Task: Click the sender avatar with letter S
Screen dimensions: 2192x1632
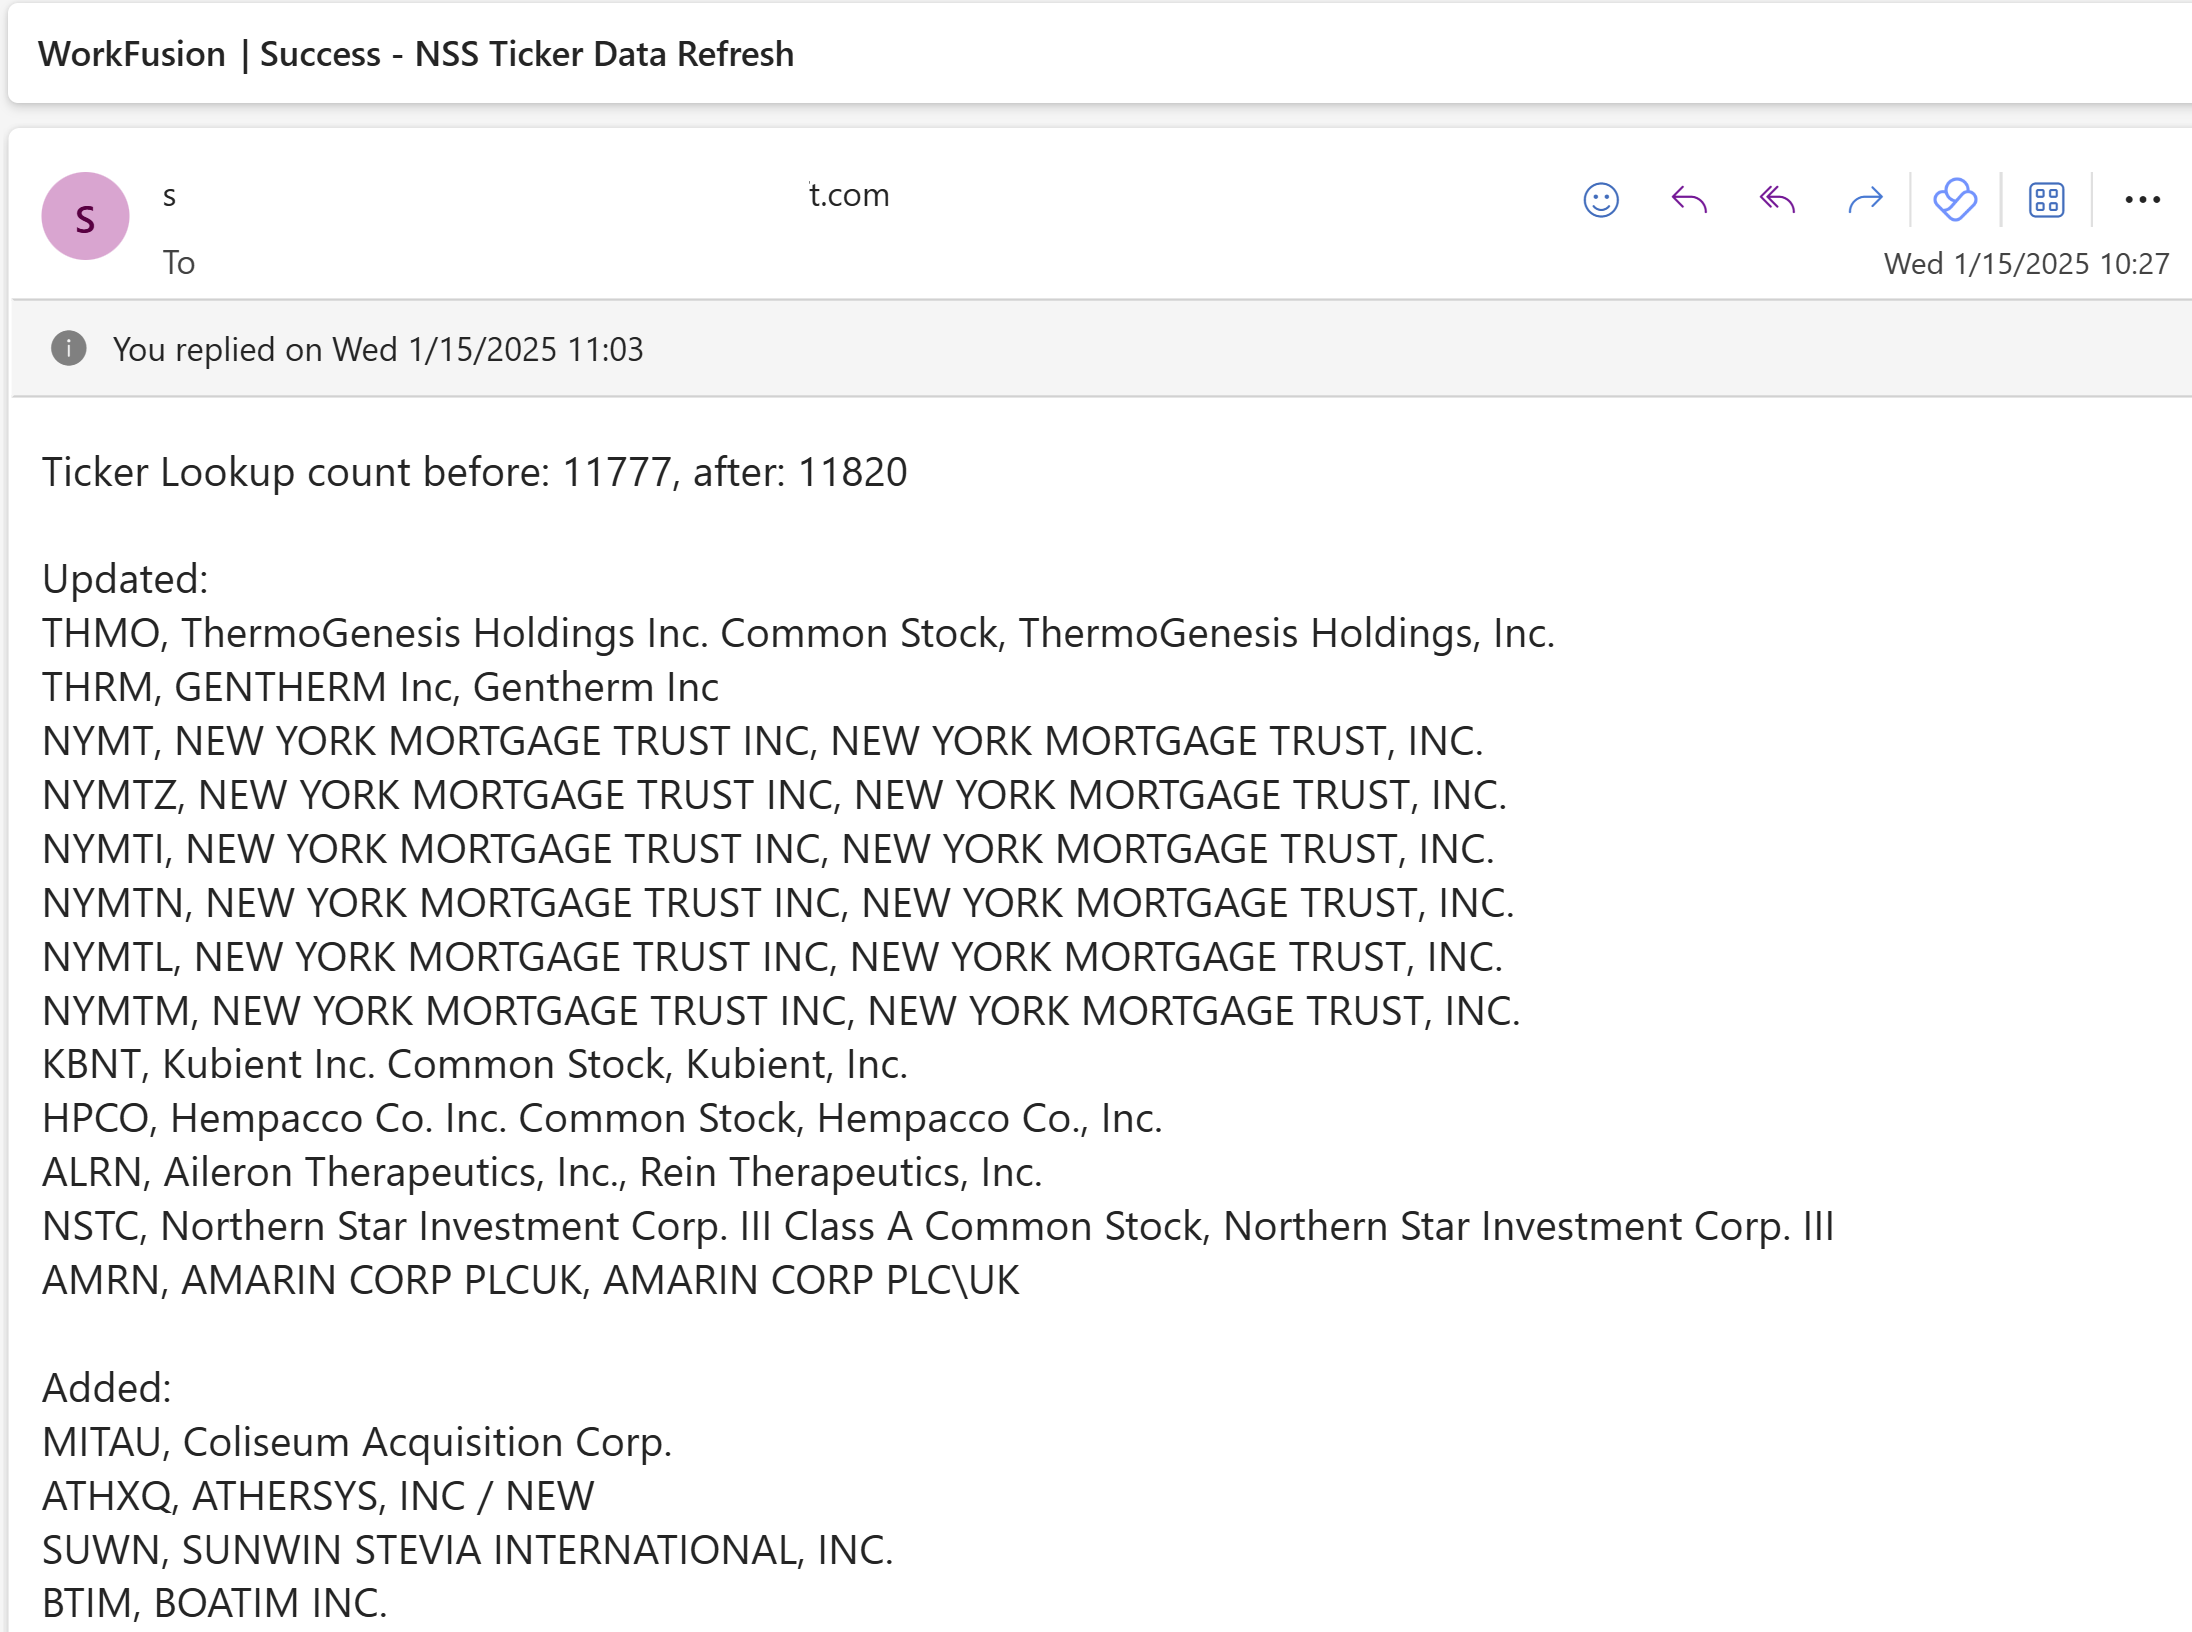Action: click(85, 216)
